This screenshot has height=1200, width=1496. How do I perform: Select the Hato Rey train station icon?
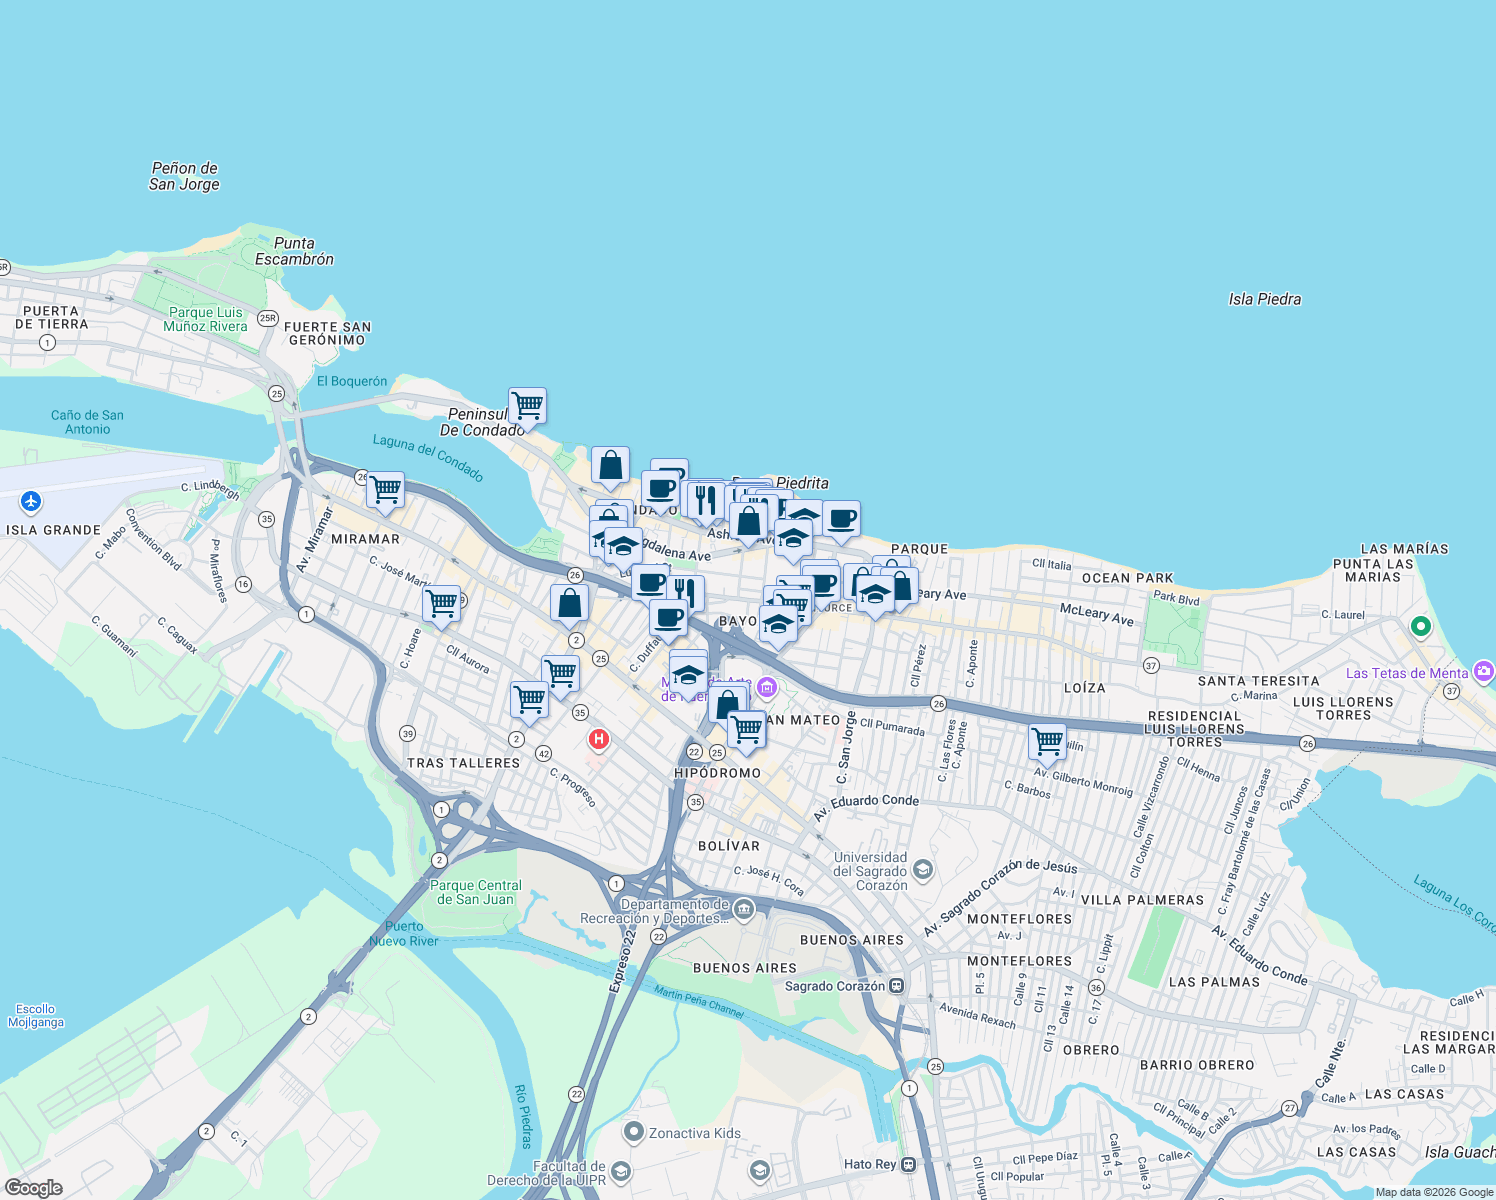pos(909,1164)
